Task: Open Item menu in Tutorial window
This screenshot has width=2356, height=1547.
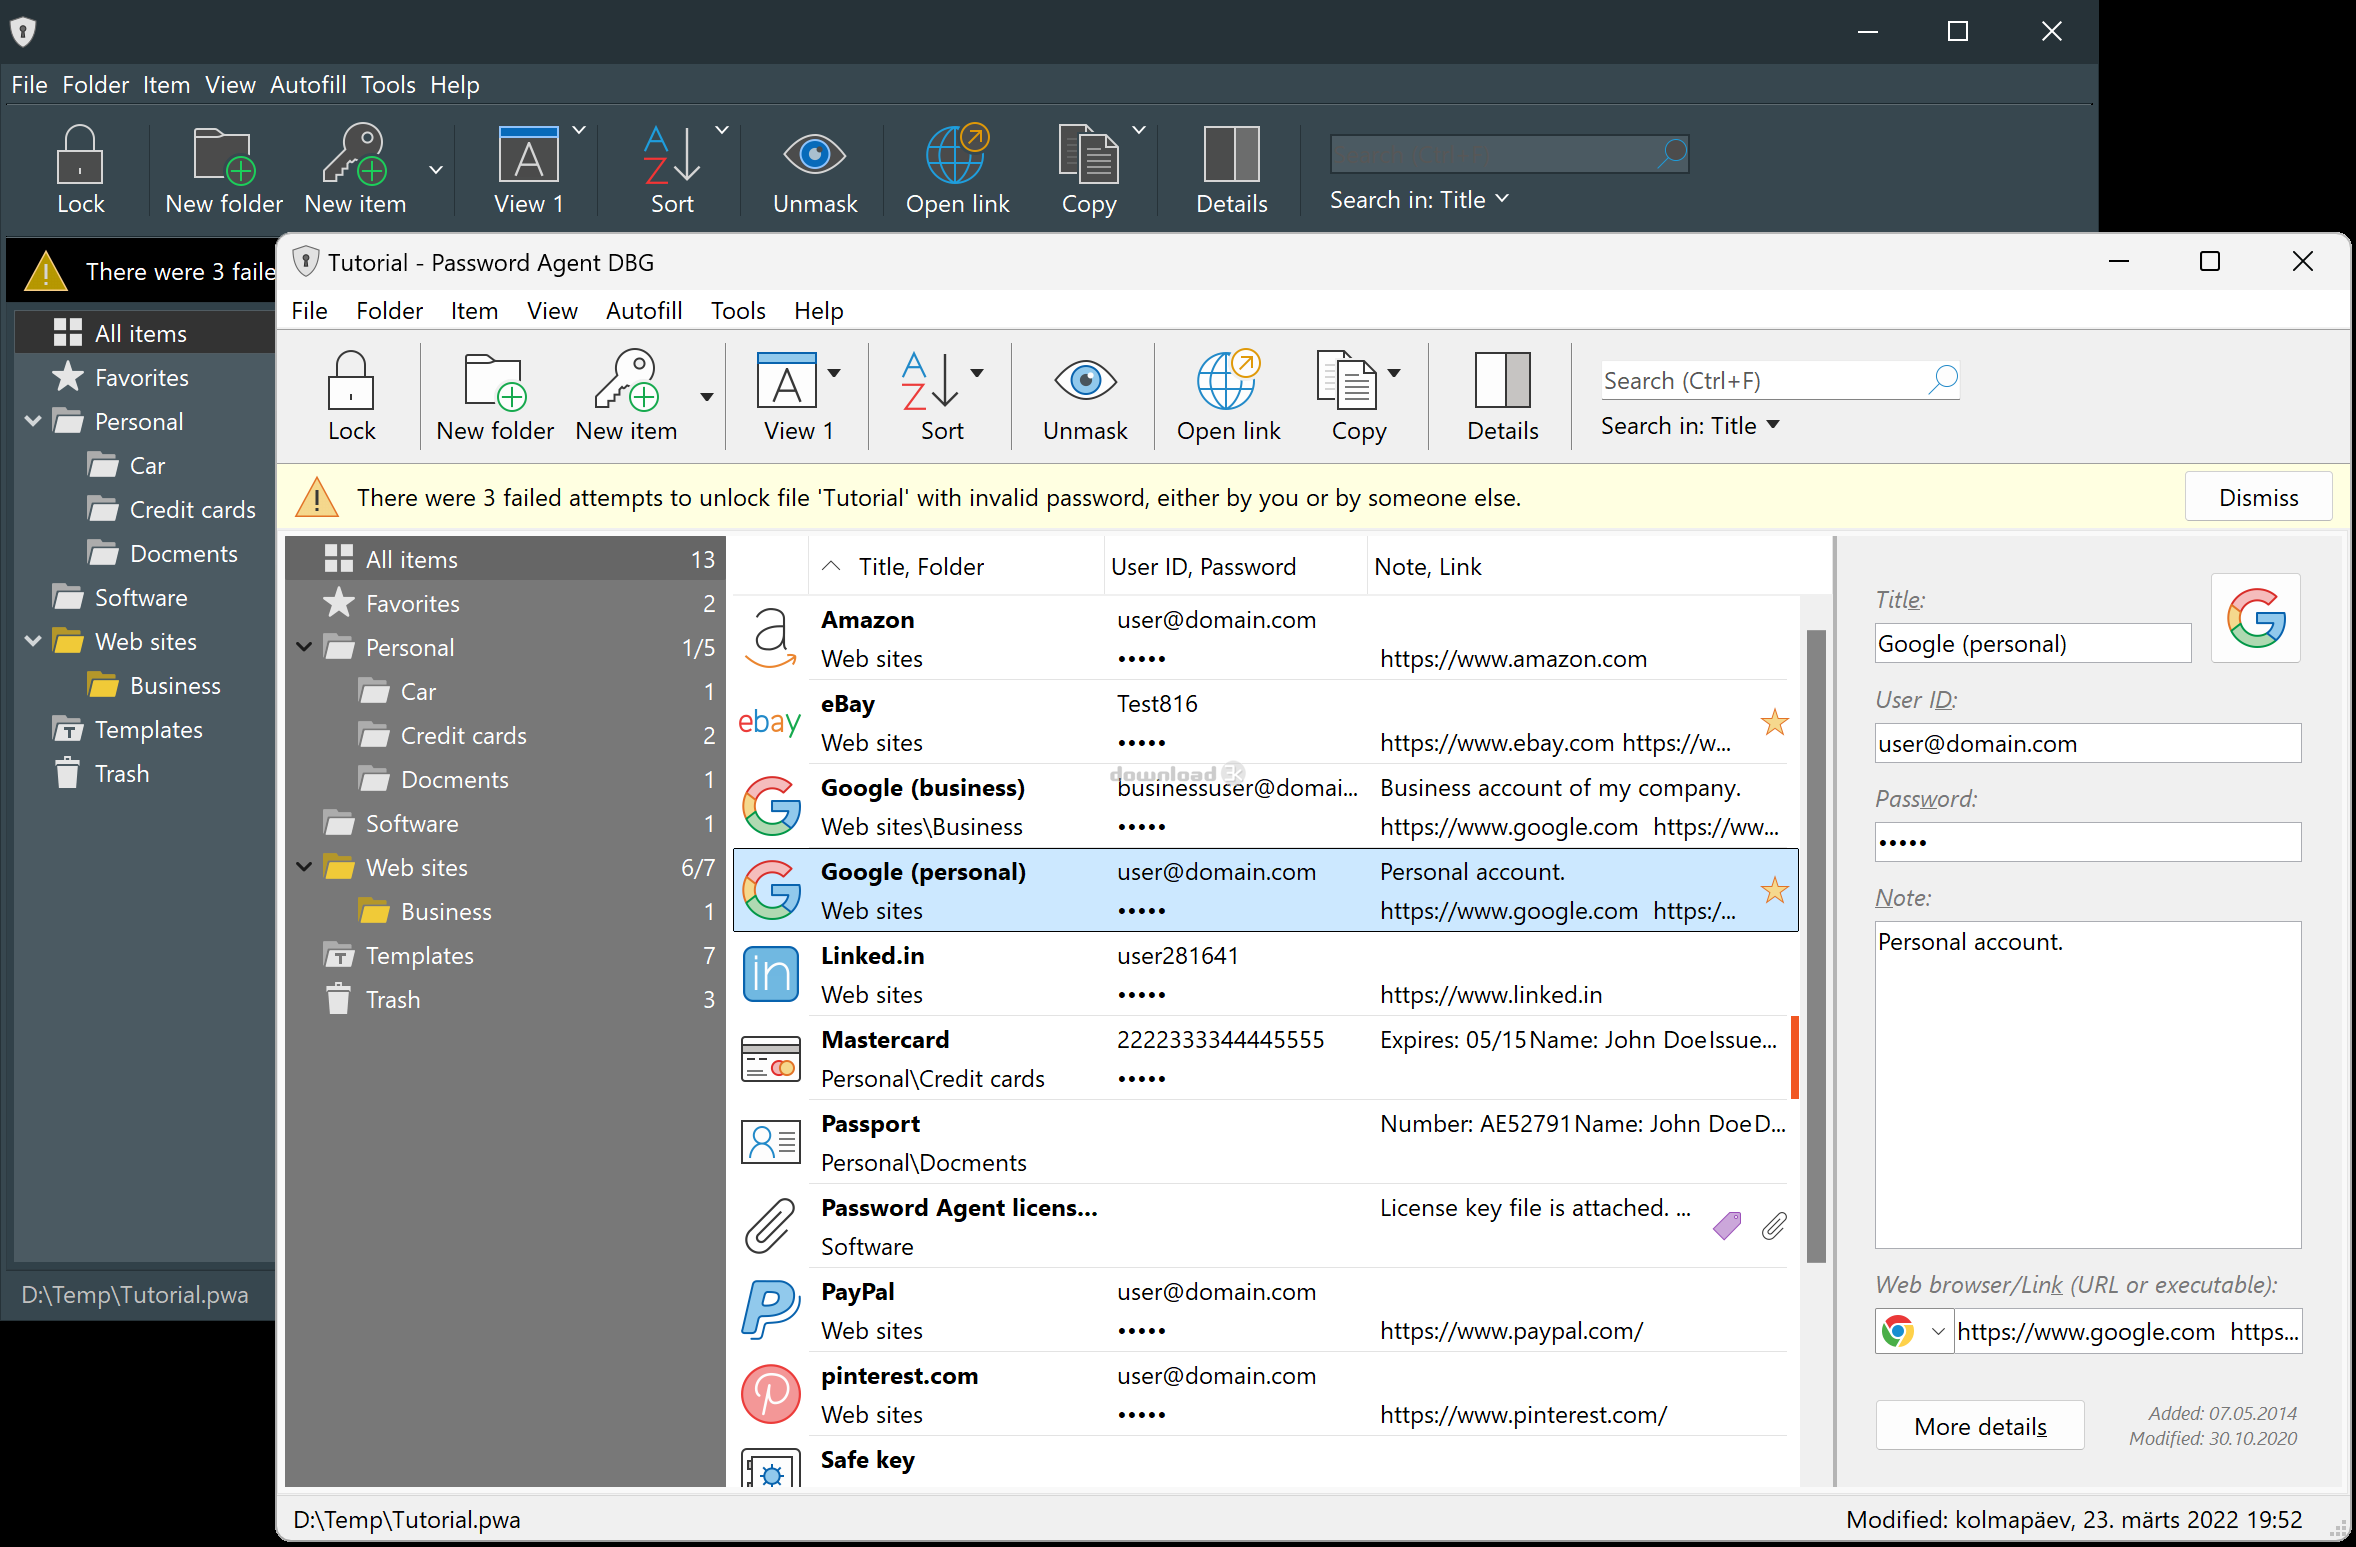Action: tap(474, 311)
